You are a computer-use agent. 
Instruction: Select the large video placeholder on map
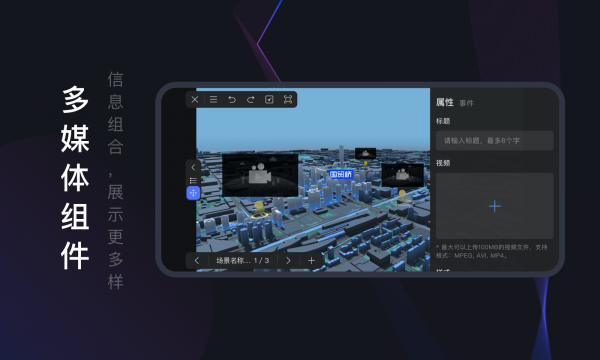click(x=260, y=175)
